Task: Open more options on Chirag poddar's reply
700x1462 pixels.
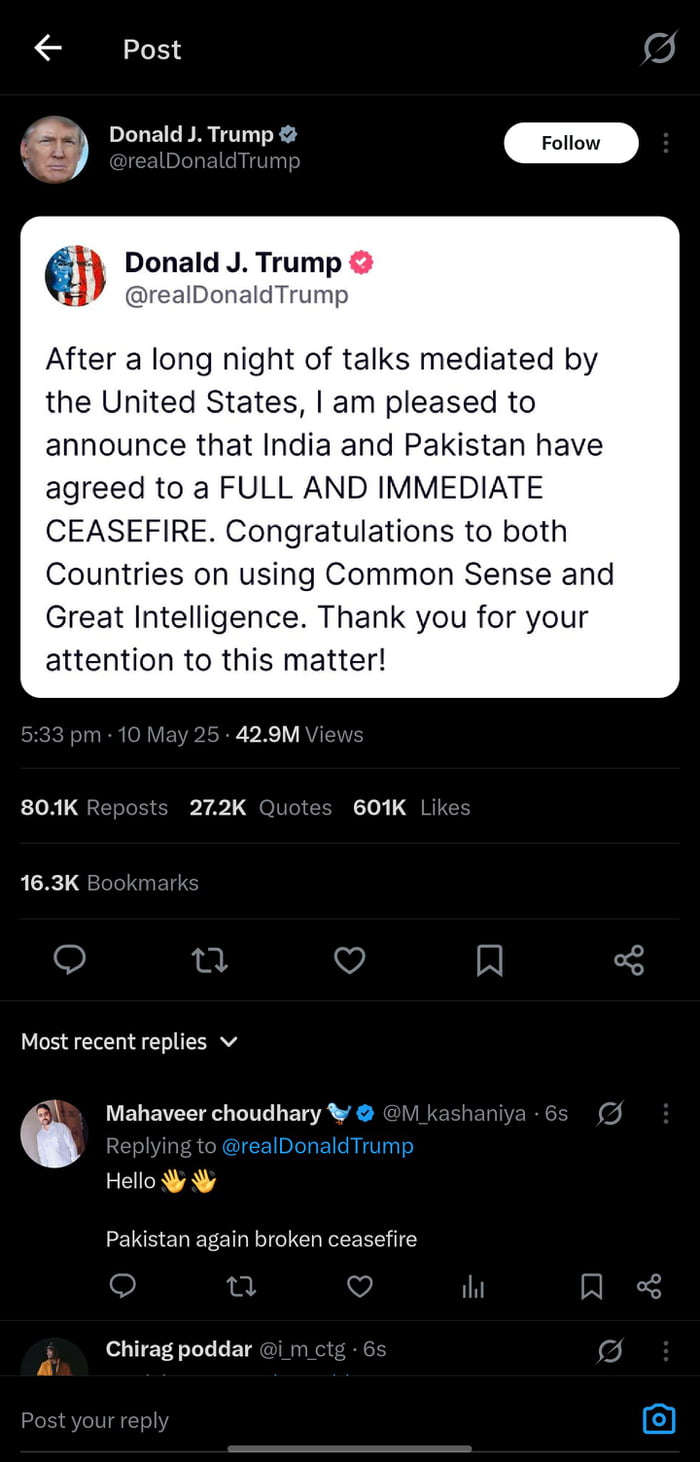Action: [x=665, y=1350]
